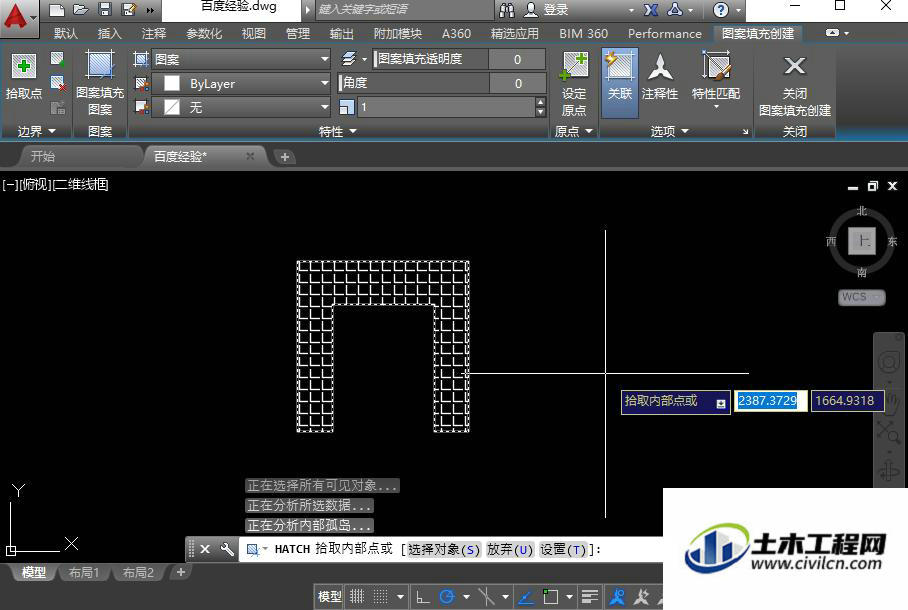
Task: Open the AutoCAD application menu logo
Action: tap(16, 17)
